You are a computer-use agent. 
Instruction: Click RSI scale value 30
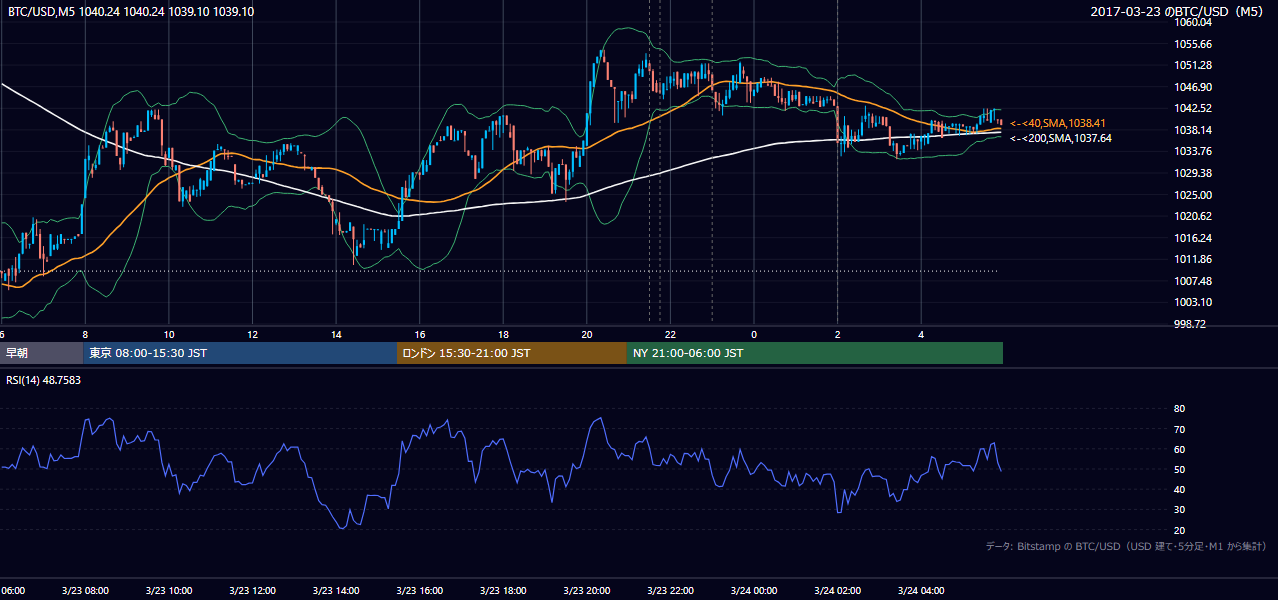(1179, 510)
